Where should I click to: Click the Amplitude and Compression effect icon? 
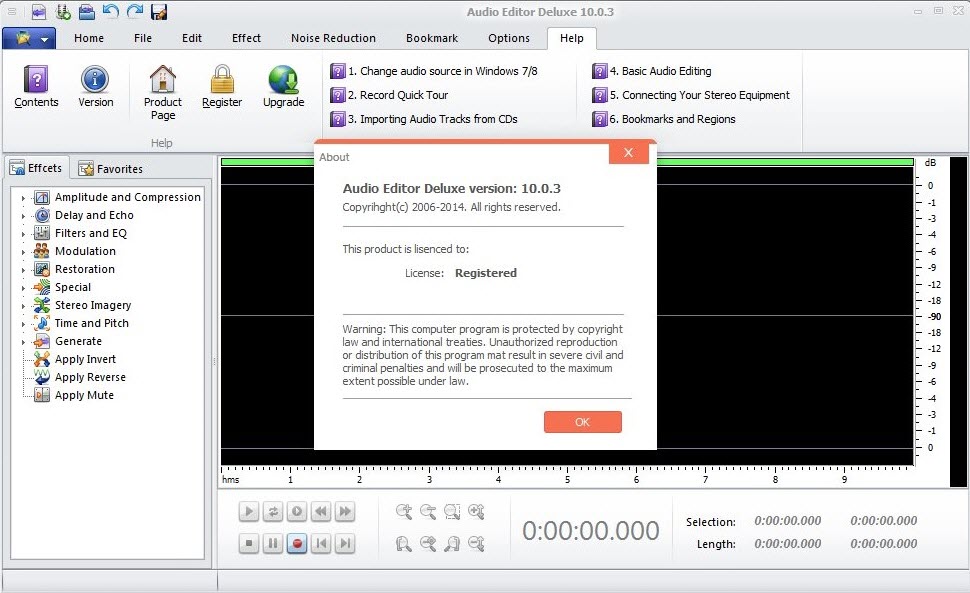point(41,197)
